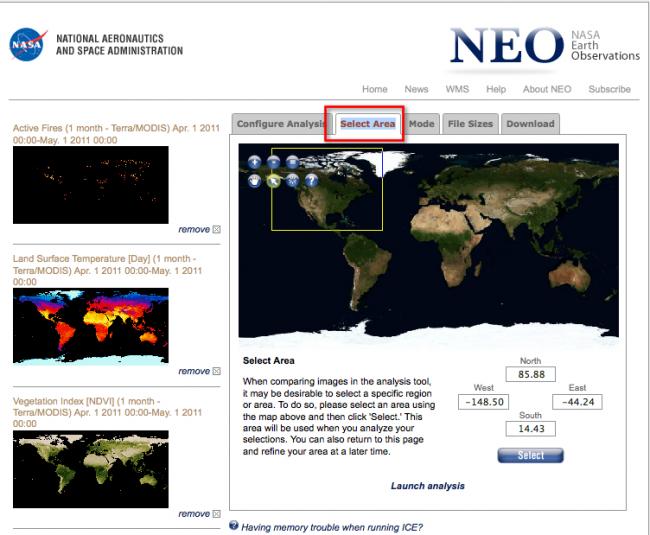The image size is (650, 535).
Task: Switch to the Configure Analysis tab
Action: tap(281, 124)
